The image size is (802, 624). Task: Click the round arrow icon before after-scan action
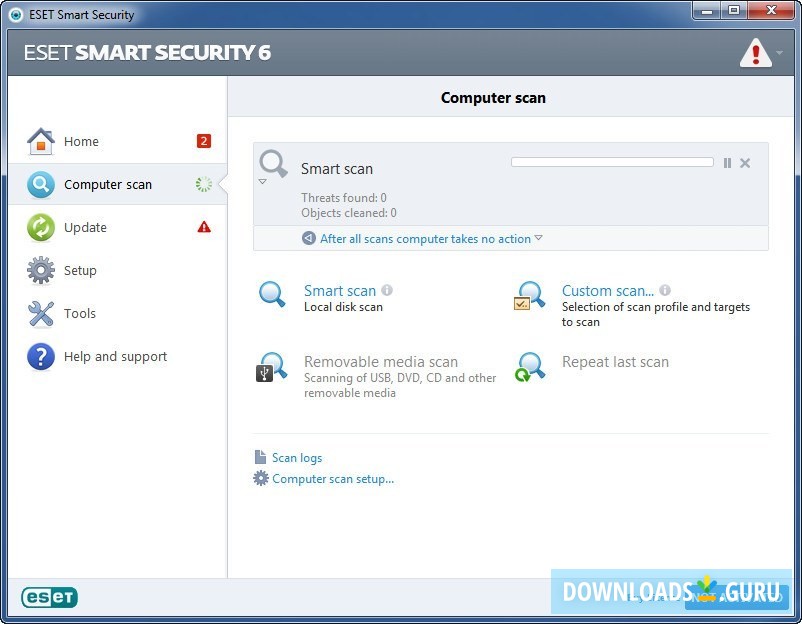click(308, 238)
